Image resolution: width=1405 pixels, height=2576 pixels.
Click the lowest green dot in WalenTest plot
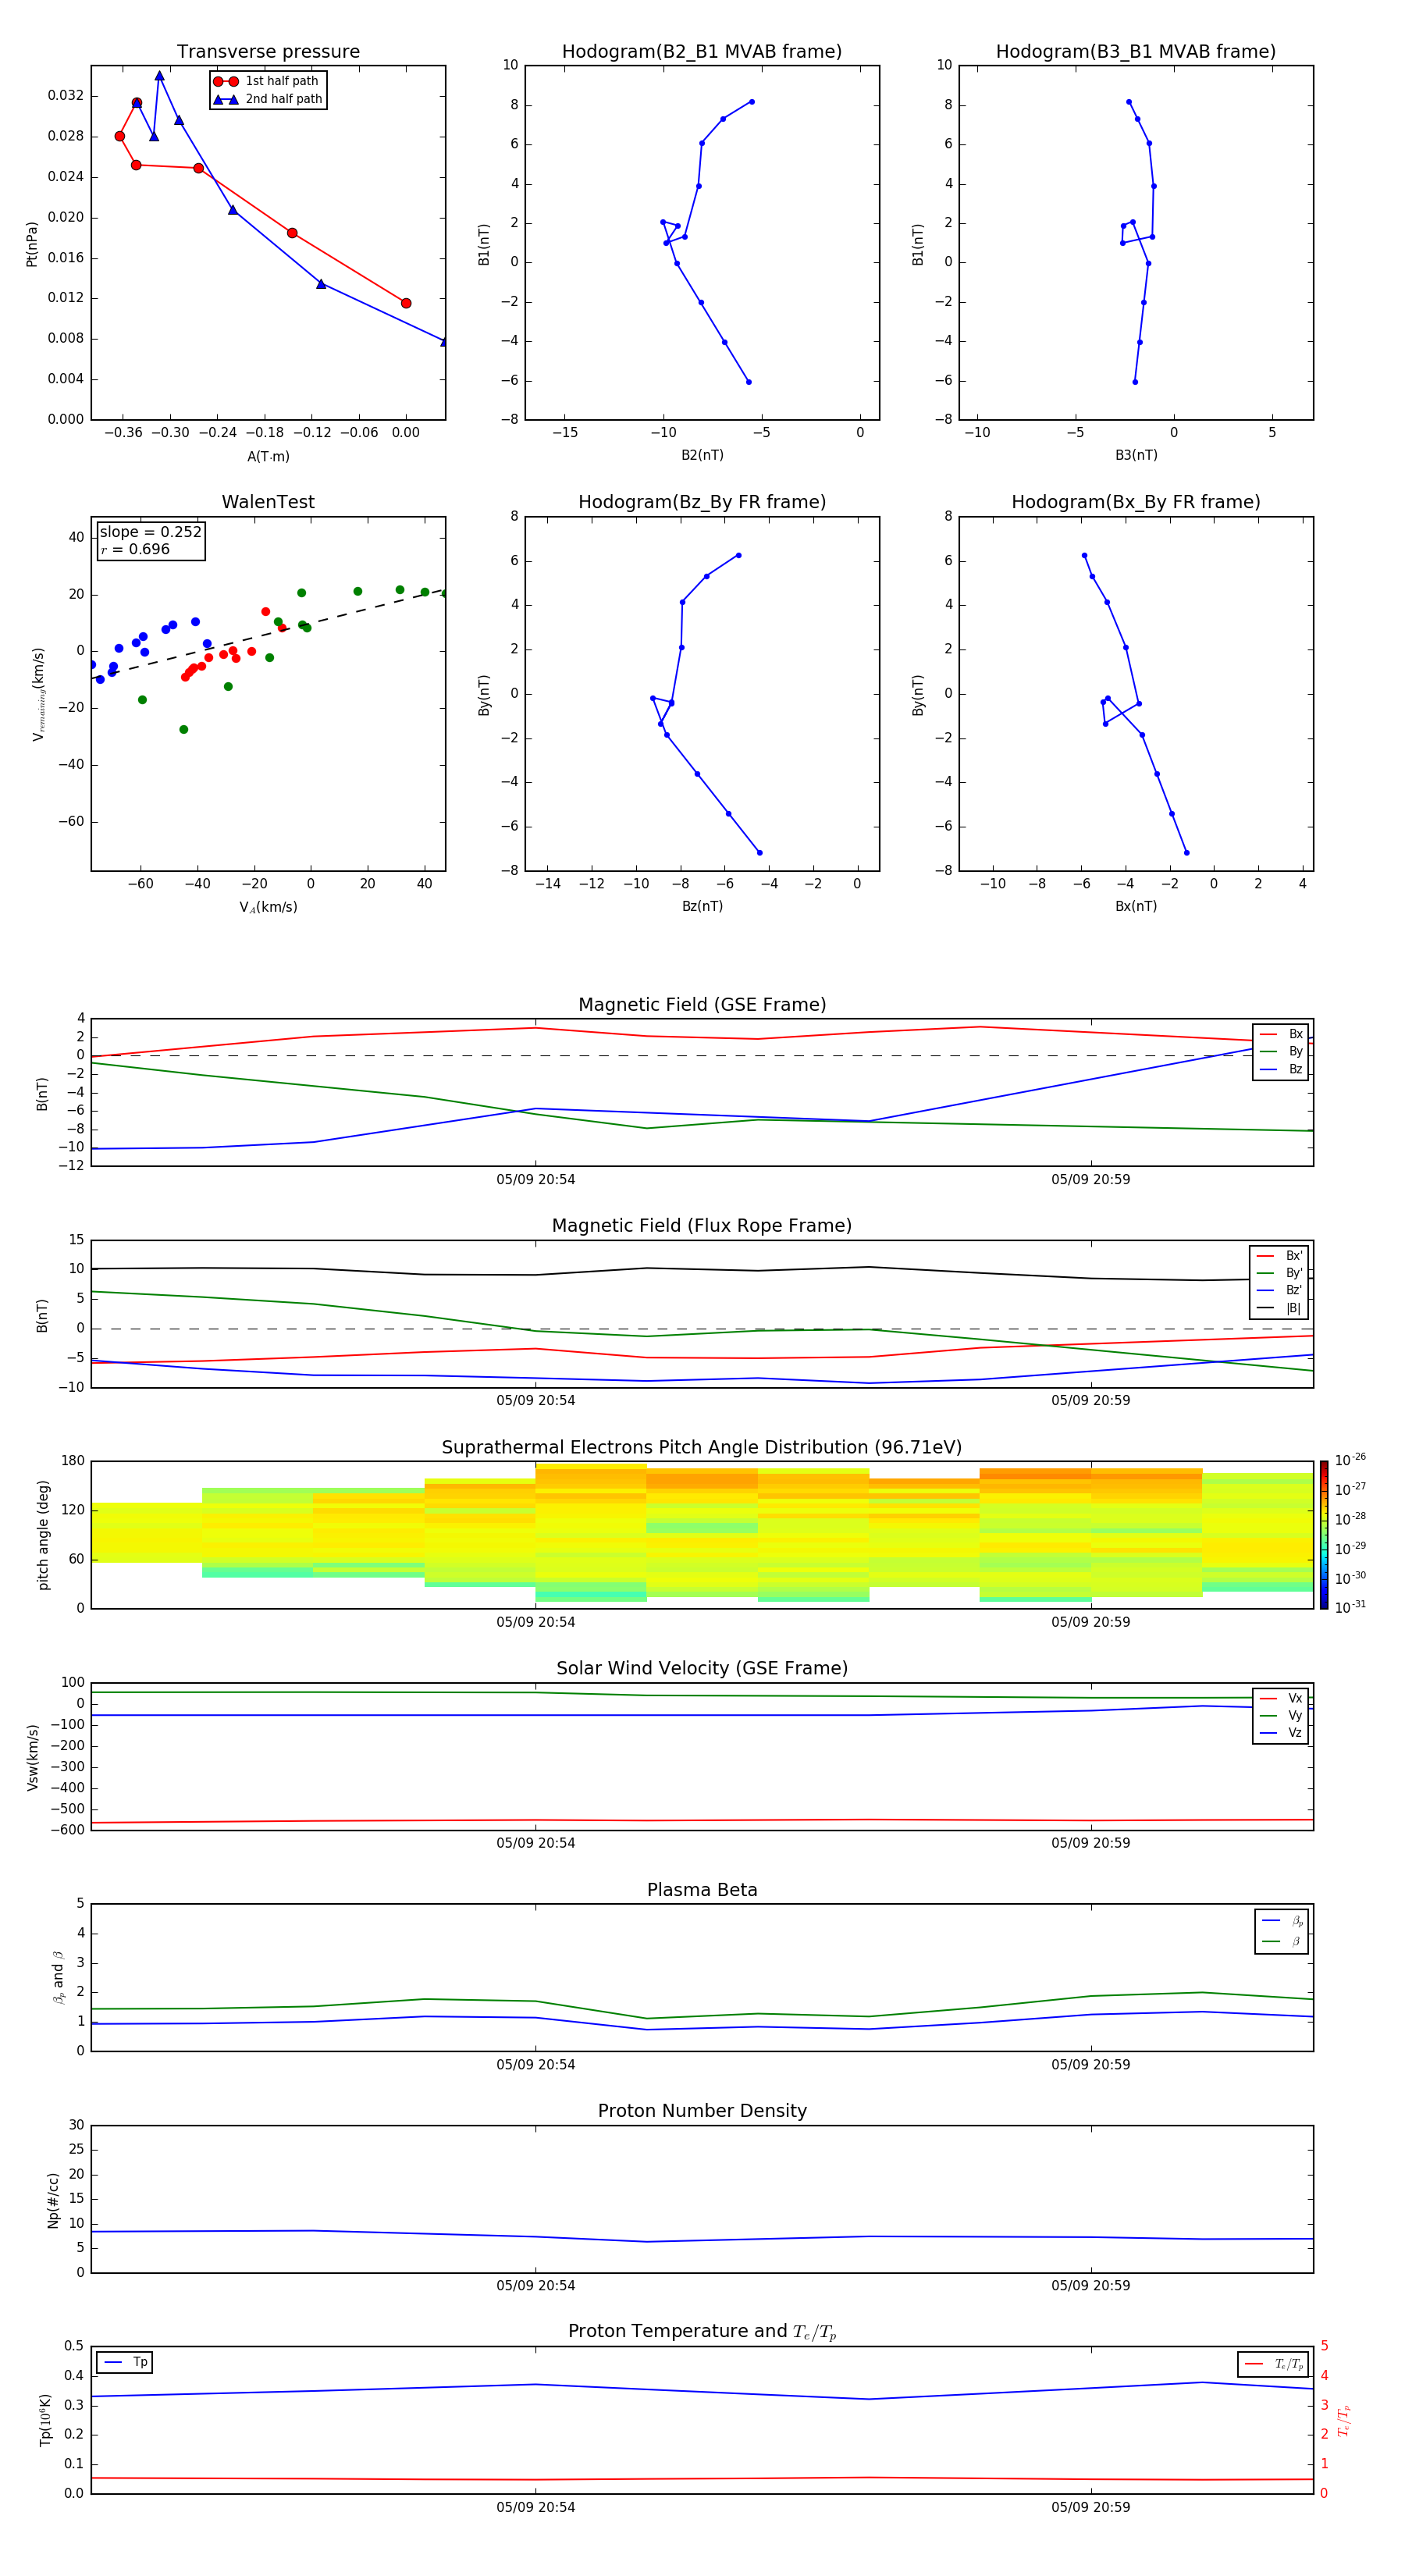184,730
